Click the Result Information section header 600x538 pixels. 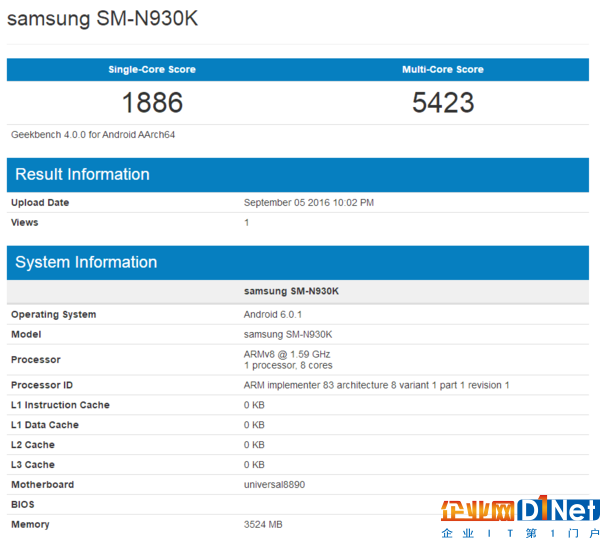pos(298,174)
